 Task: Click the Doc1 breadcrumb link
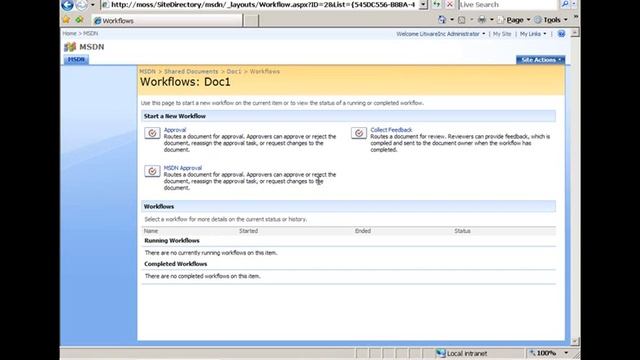(234, 71)
